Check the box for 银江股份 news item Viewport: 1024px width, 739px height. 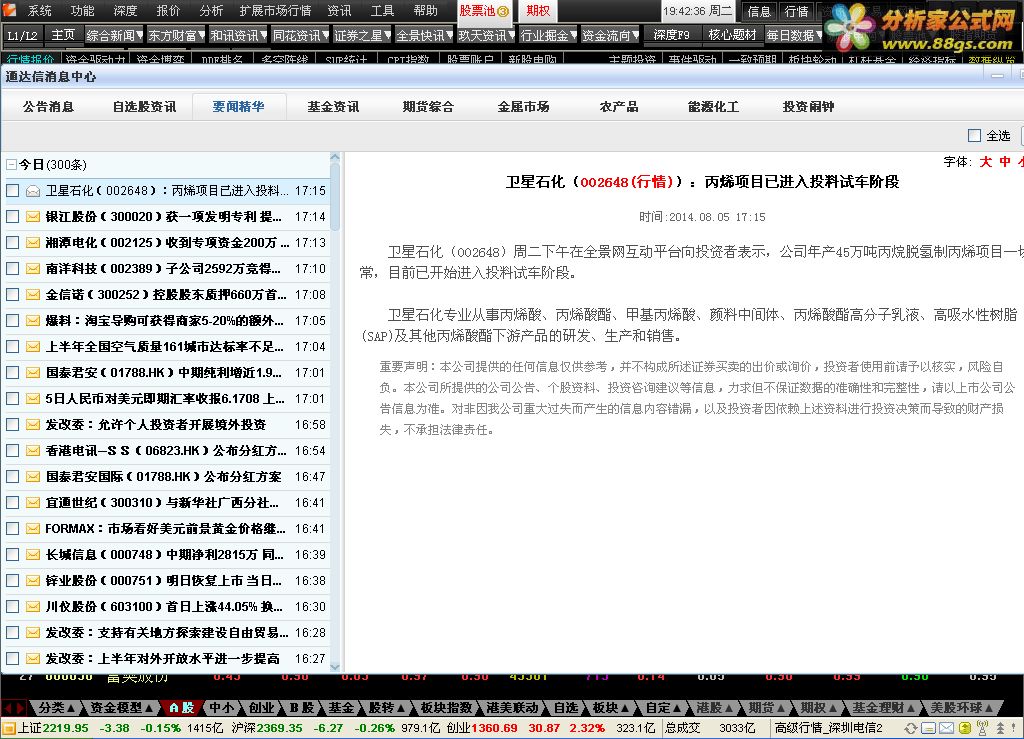(x=12, y=217)
